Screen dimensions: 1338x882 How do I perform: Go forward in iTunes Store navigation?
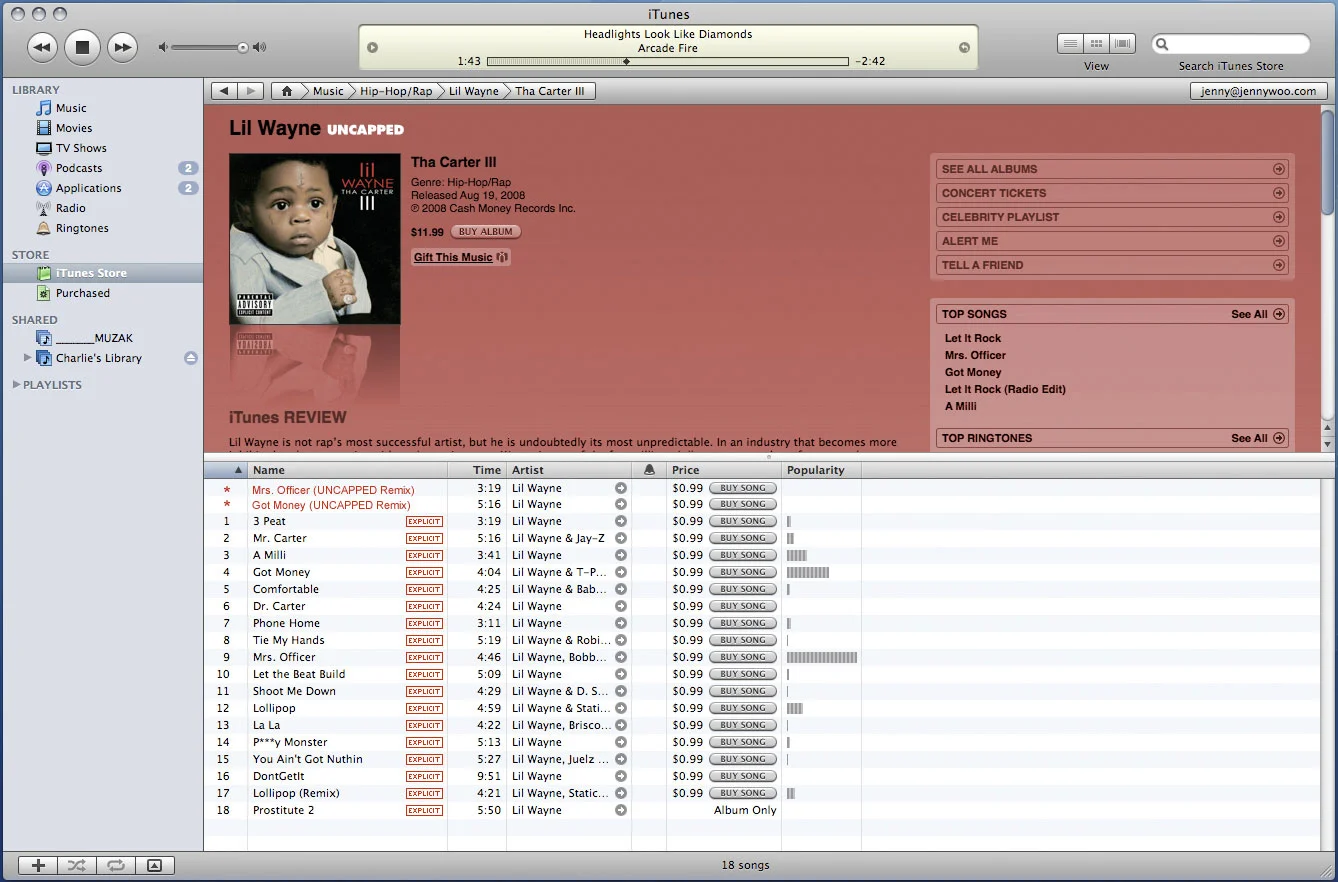pos(251,91)
